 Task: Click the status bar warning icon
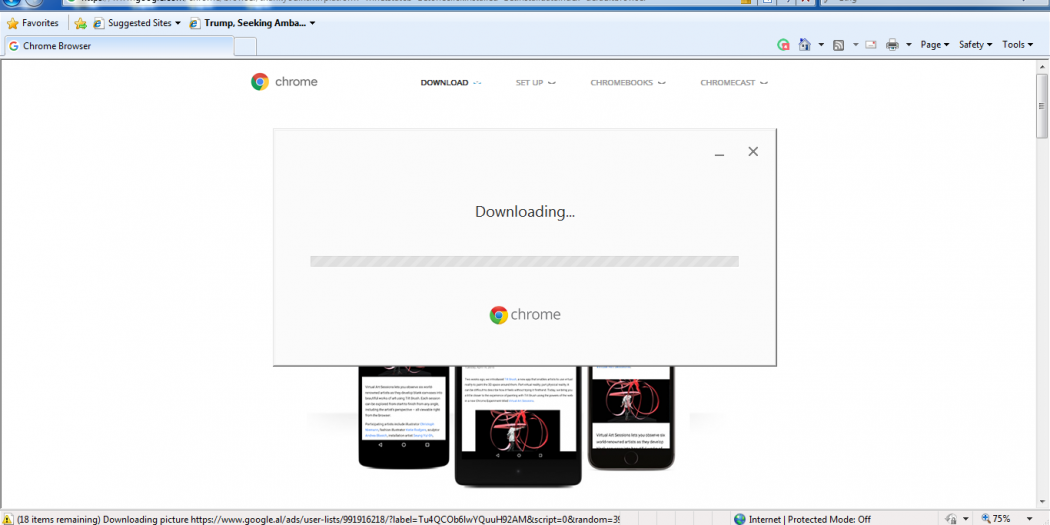tap(7, 519)
